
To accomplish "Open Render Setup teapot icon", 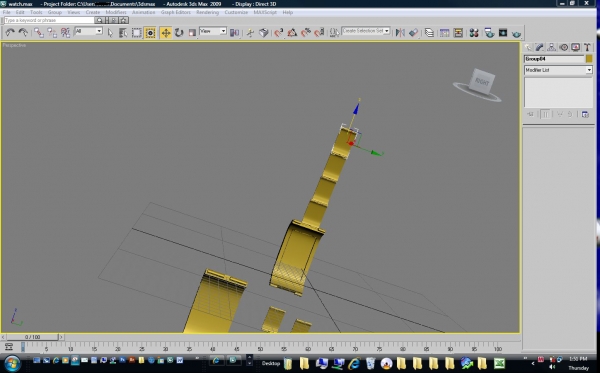I will (489, 33).
